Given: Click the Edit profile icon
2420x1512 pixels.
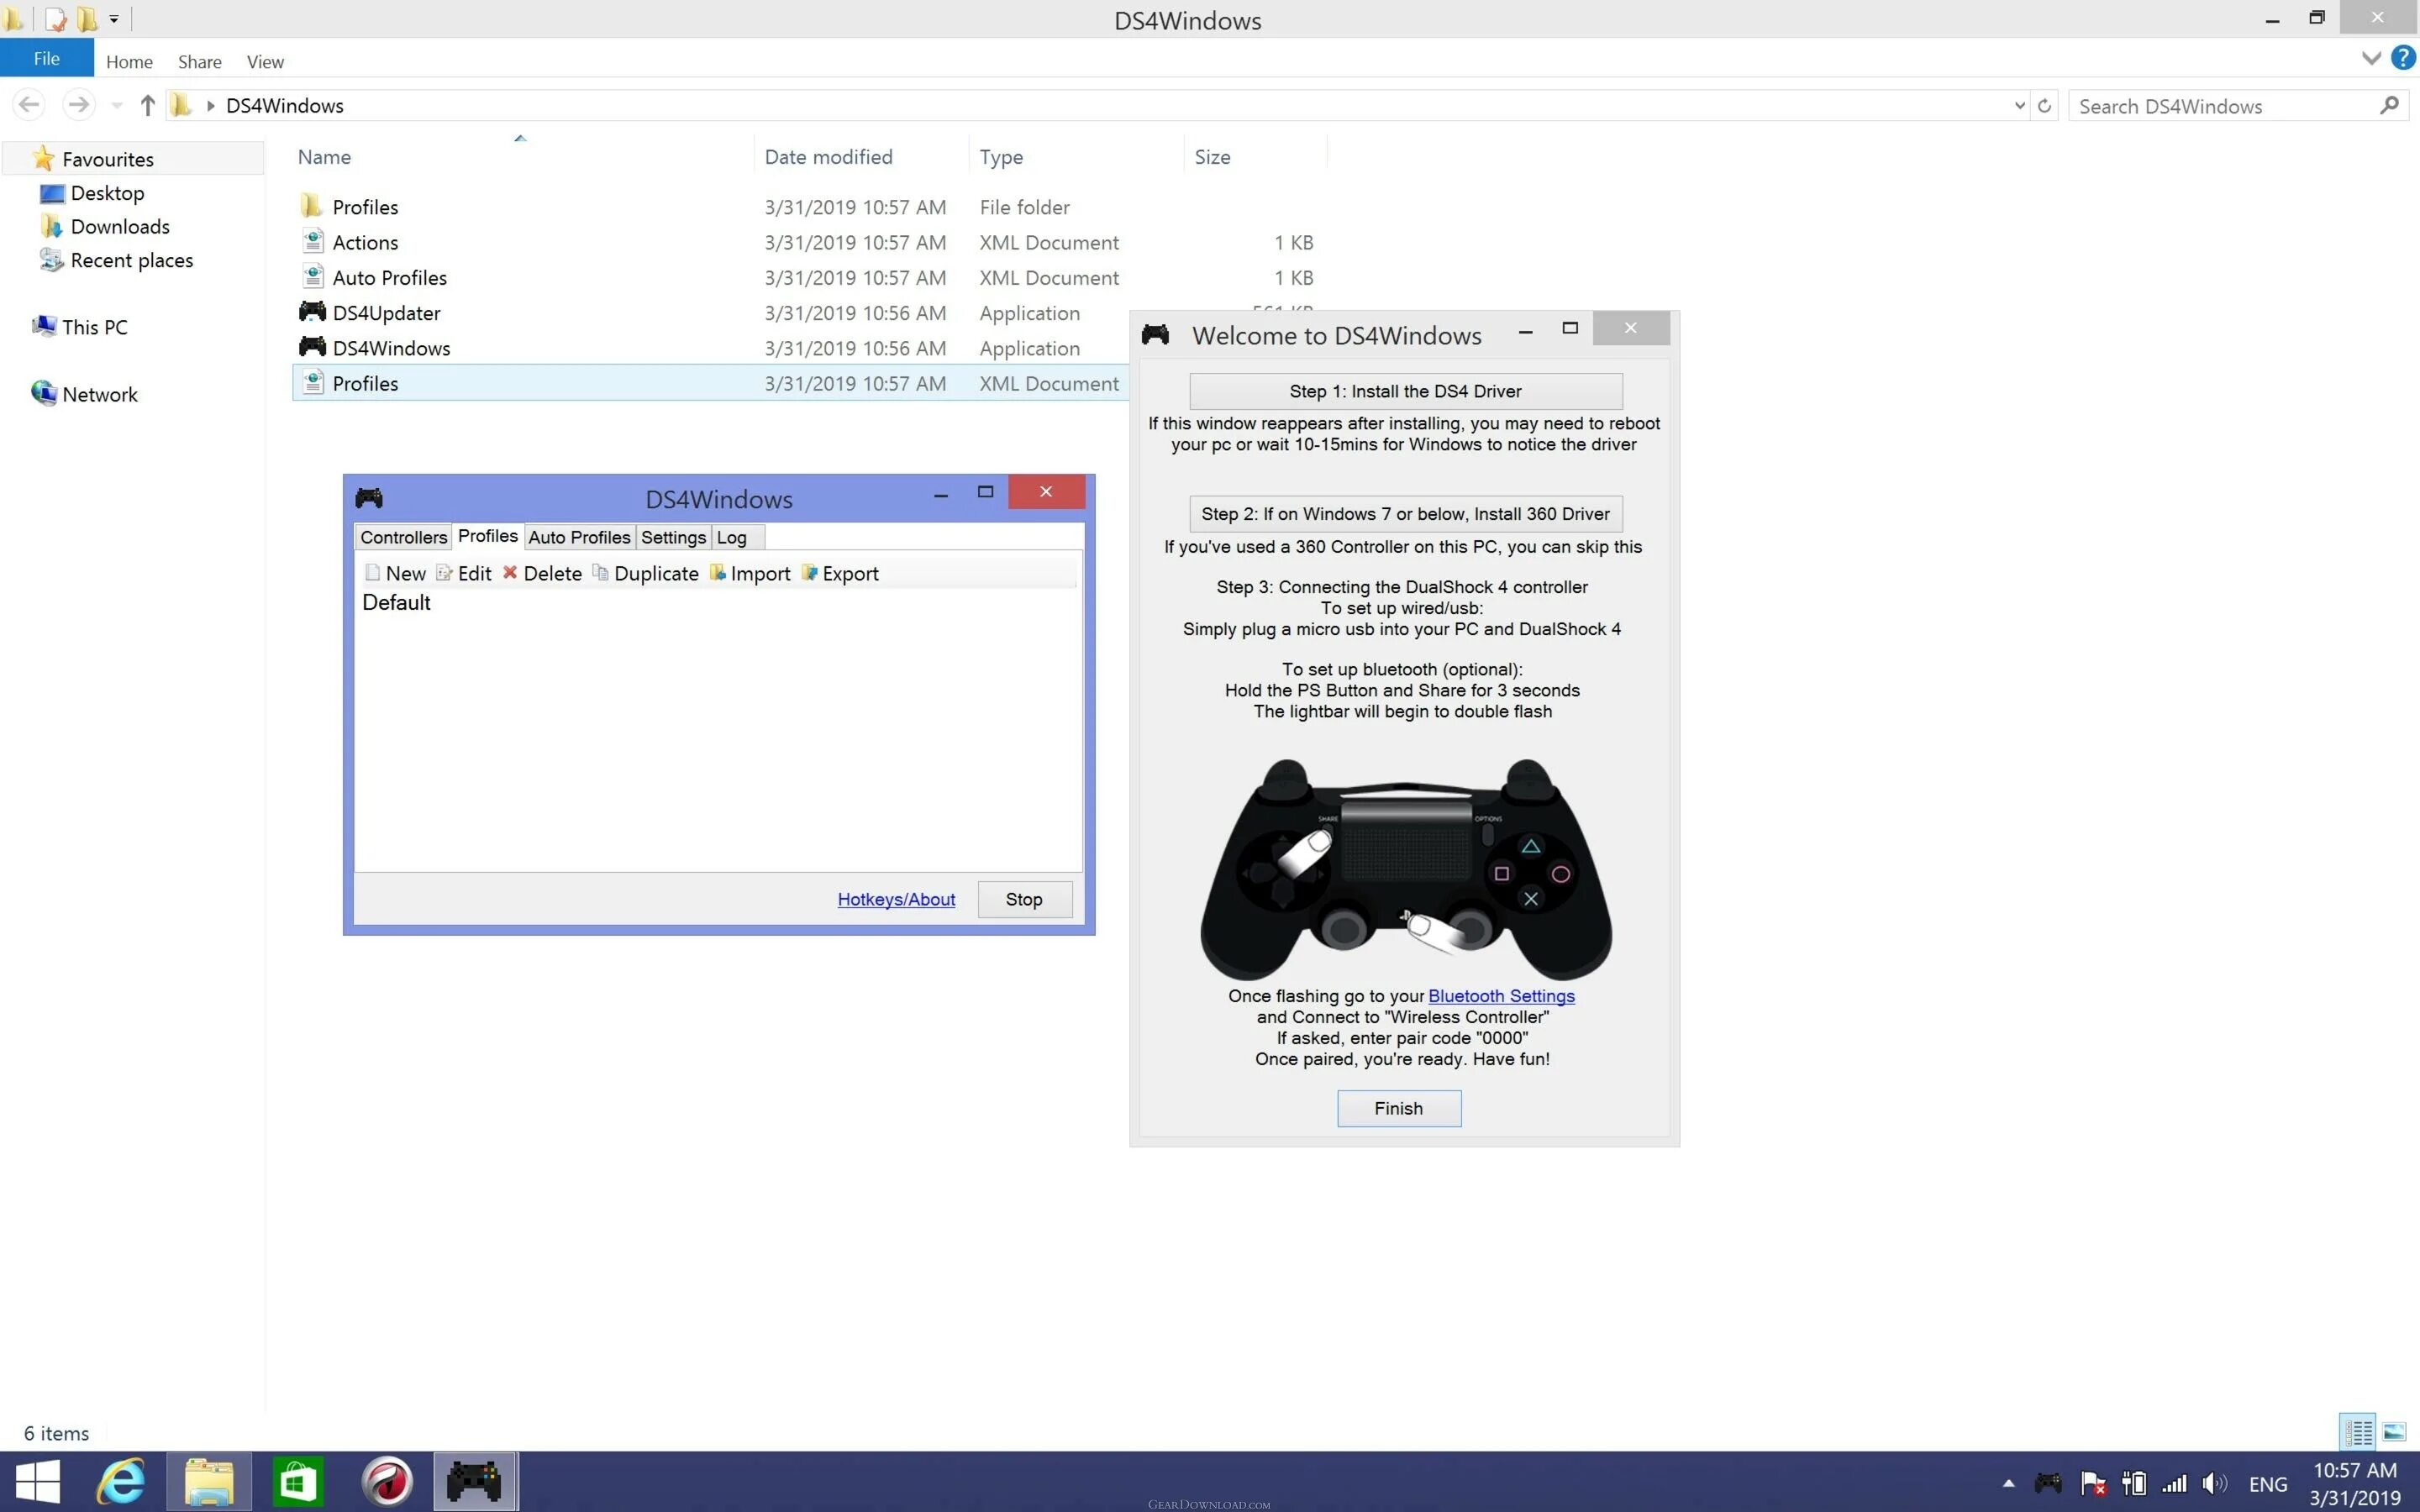Looking at the screenshot, I should [x=444, y=573].
